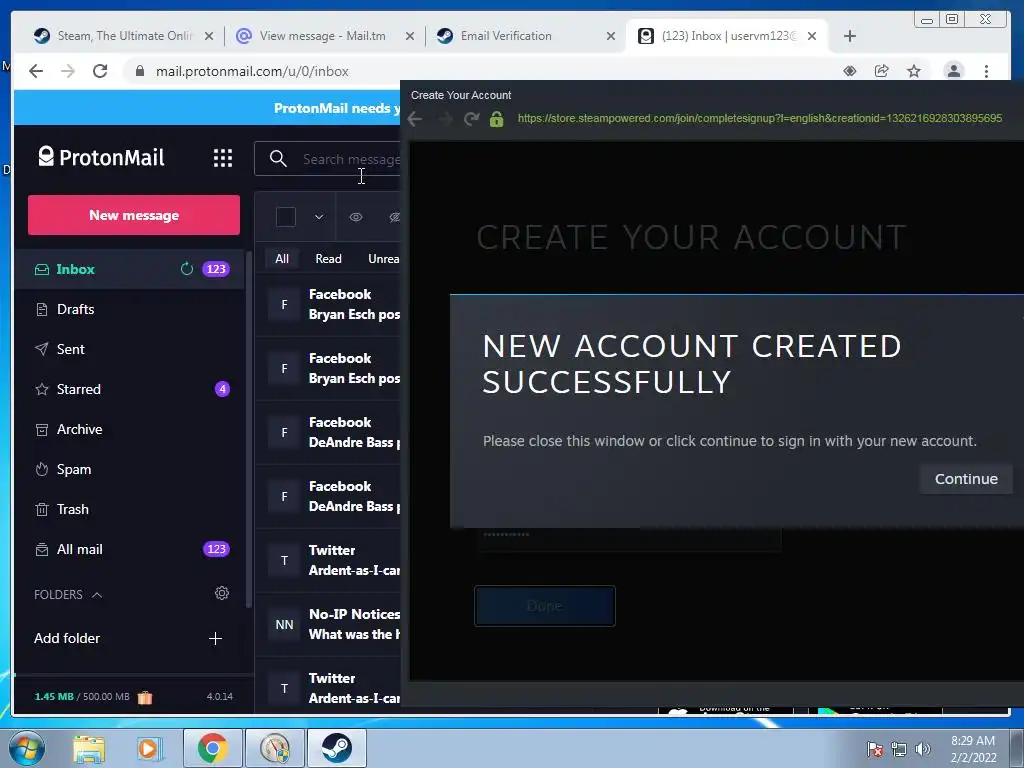The width and height of the screenshot is (1024, 768).
Task: Click the green padlock in Steam window
Action: 496,119
